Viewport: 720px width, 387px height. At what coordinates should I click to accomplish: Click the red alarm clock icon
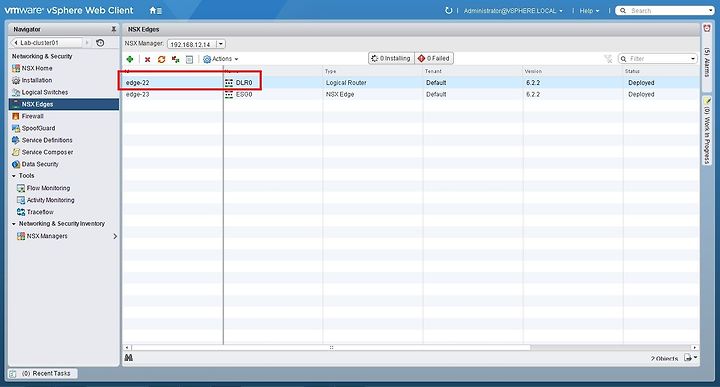(x=707, y=28)
